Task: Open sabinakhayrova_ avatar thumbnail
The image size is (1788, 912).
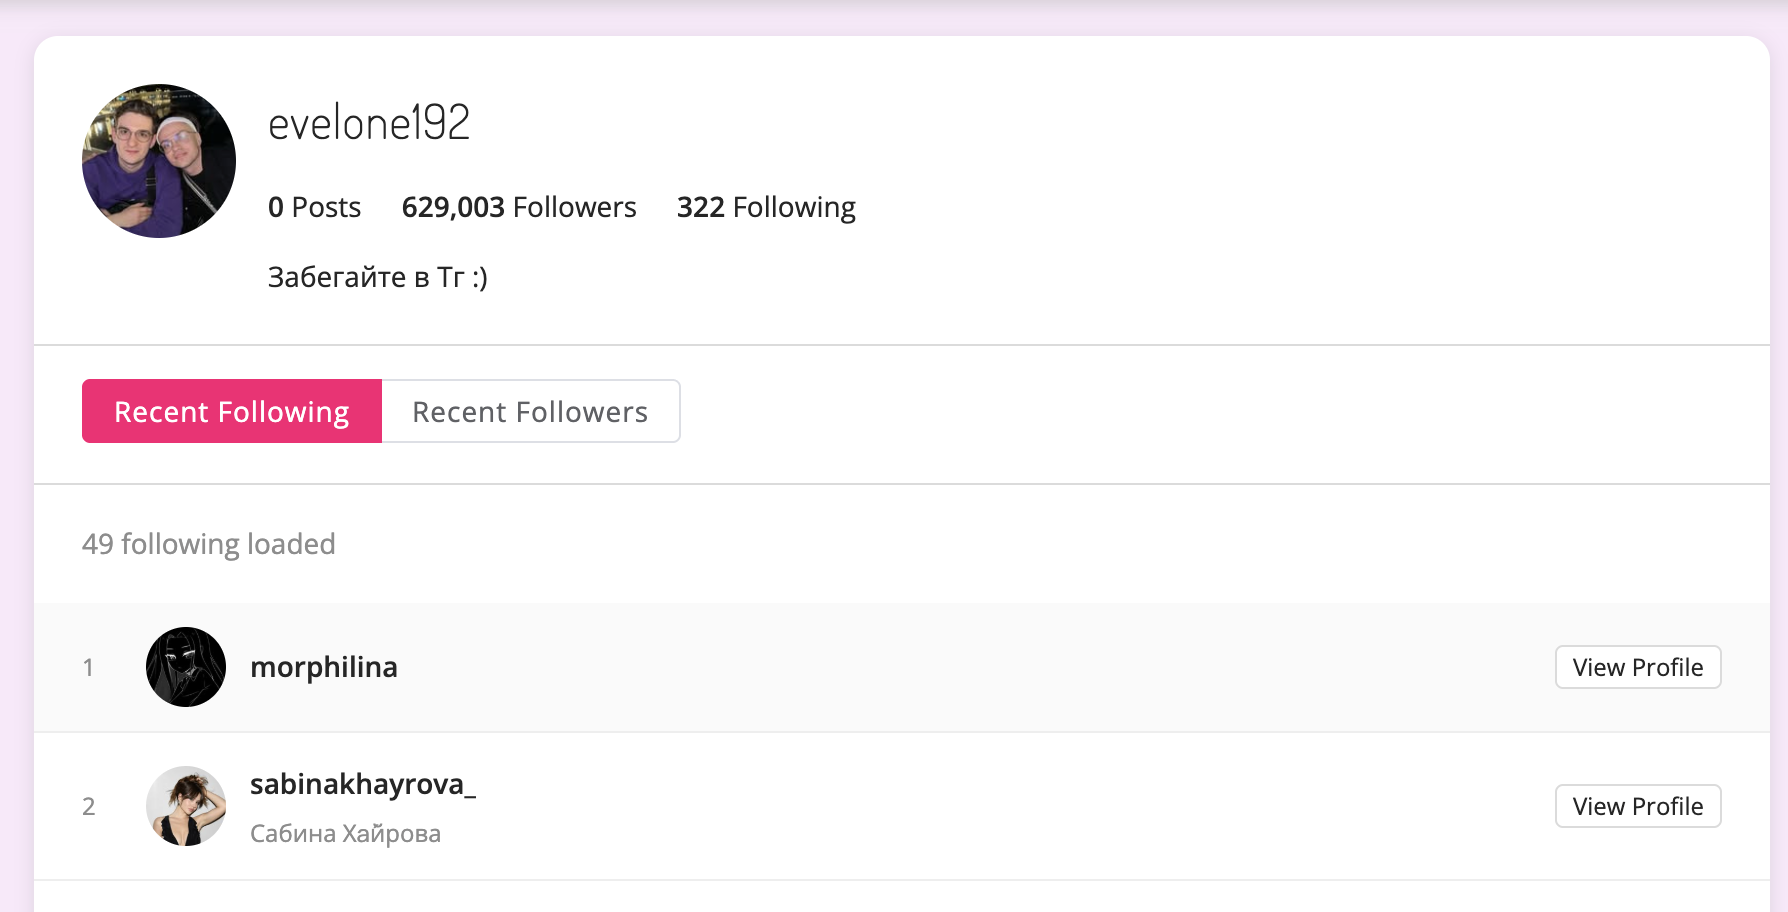Action: (186, 806)
